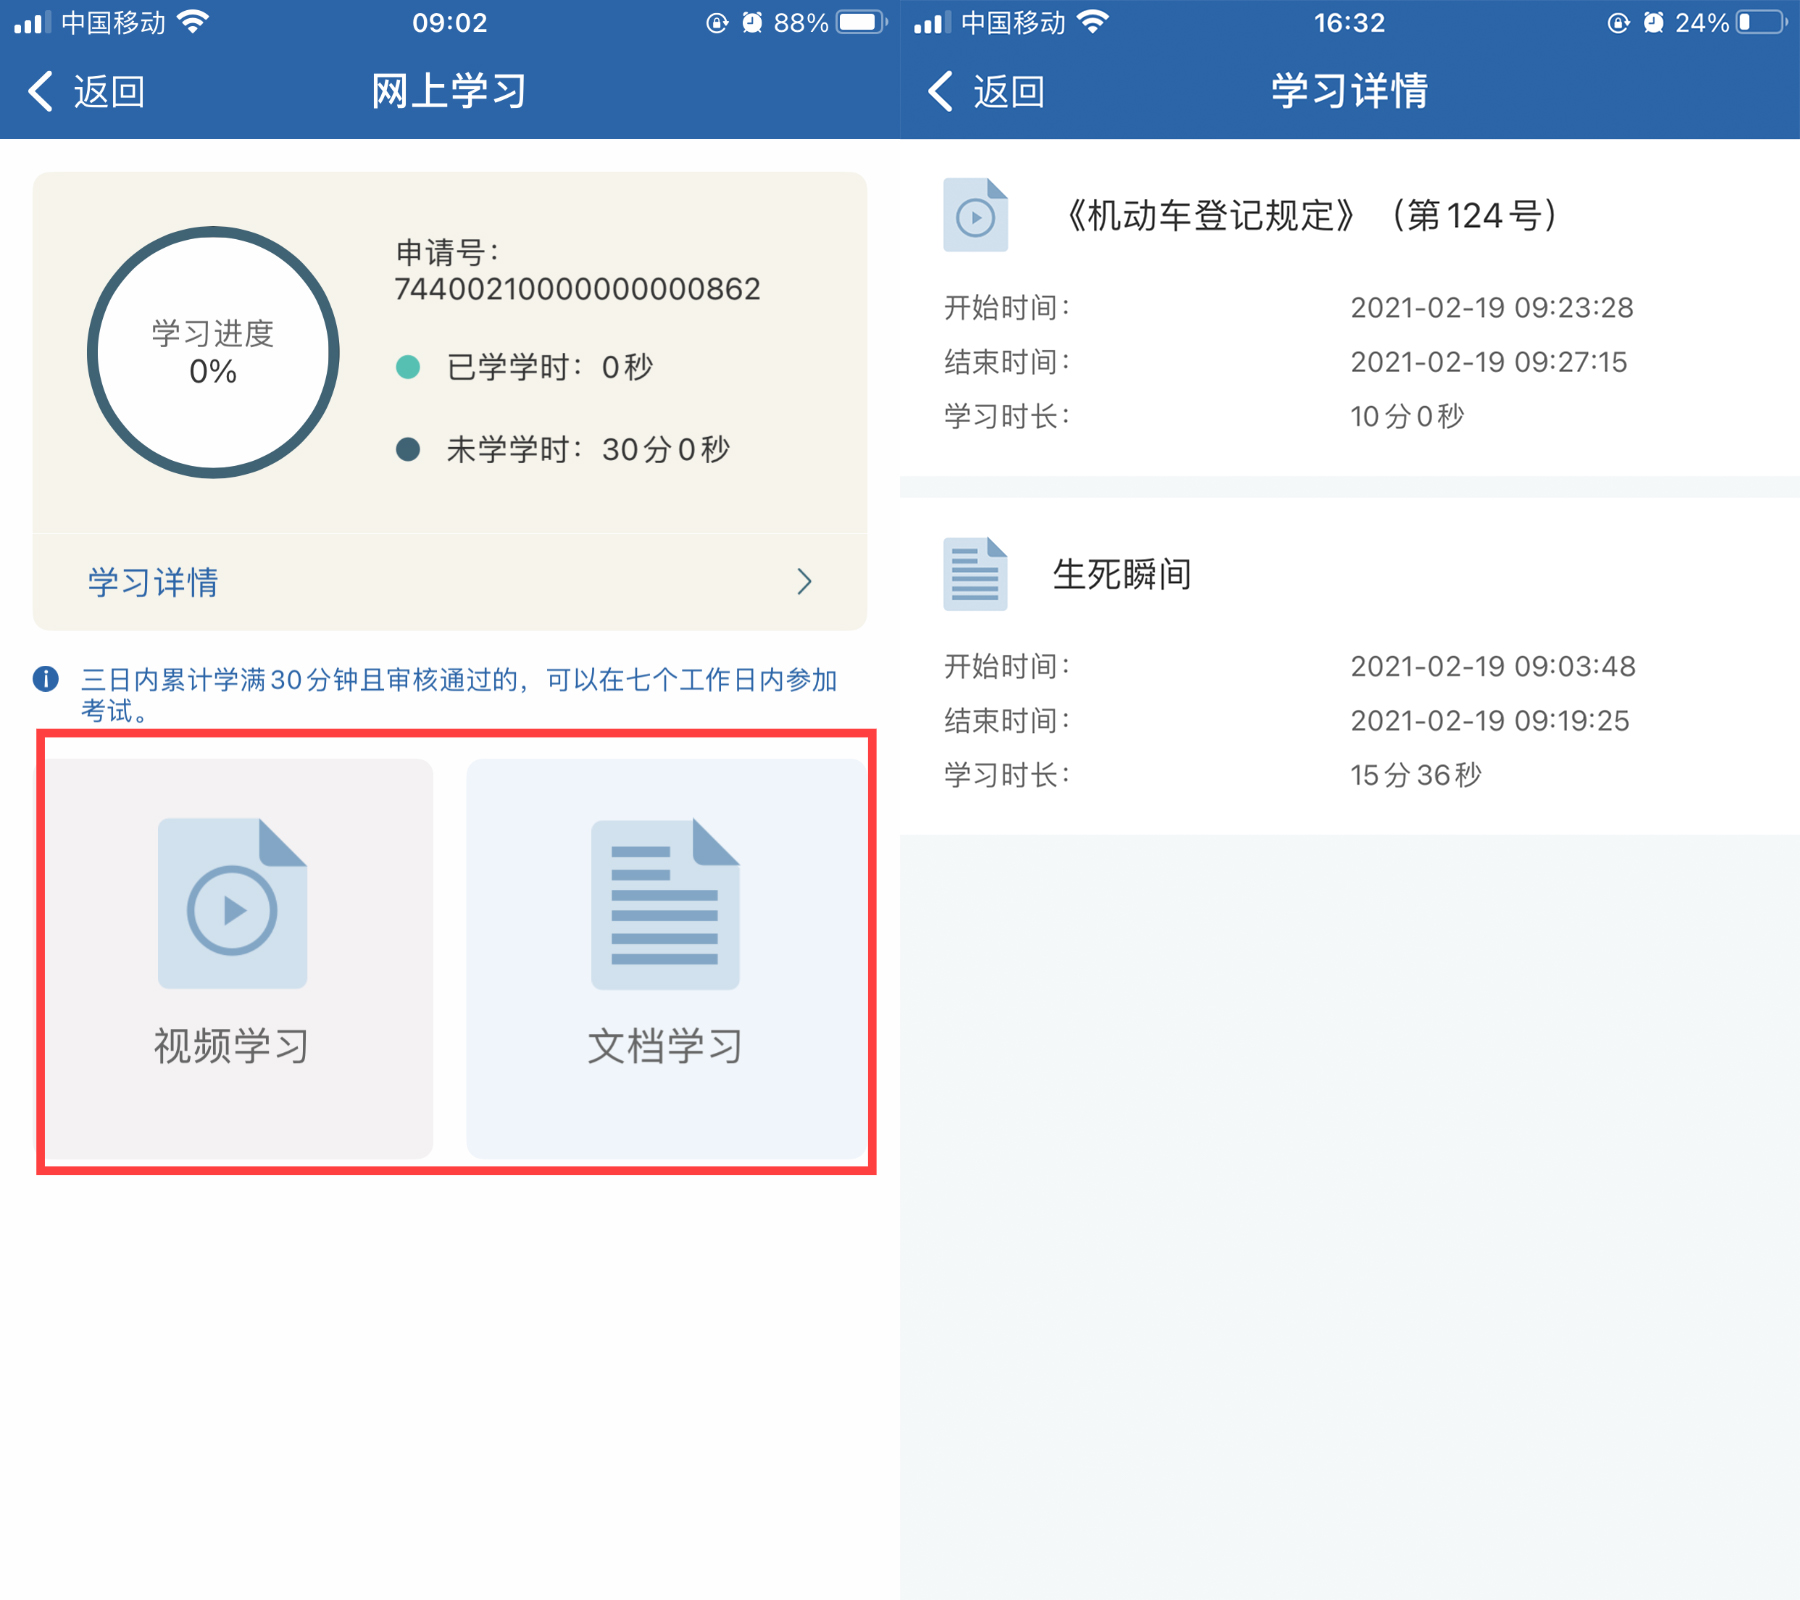Tap the info icon beside exam notice

(x=46, y=680)
